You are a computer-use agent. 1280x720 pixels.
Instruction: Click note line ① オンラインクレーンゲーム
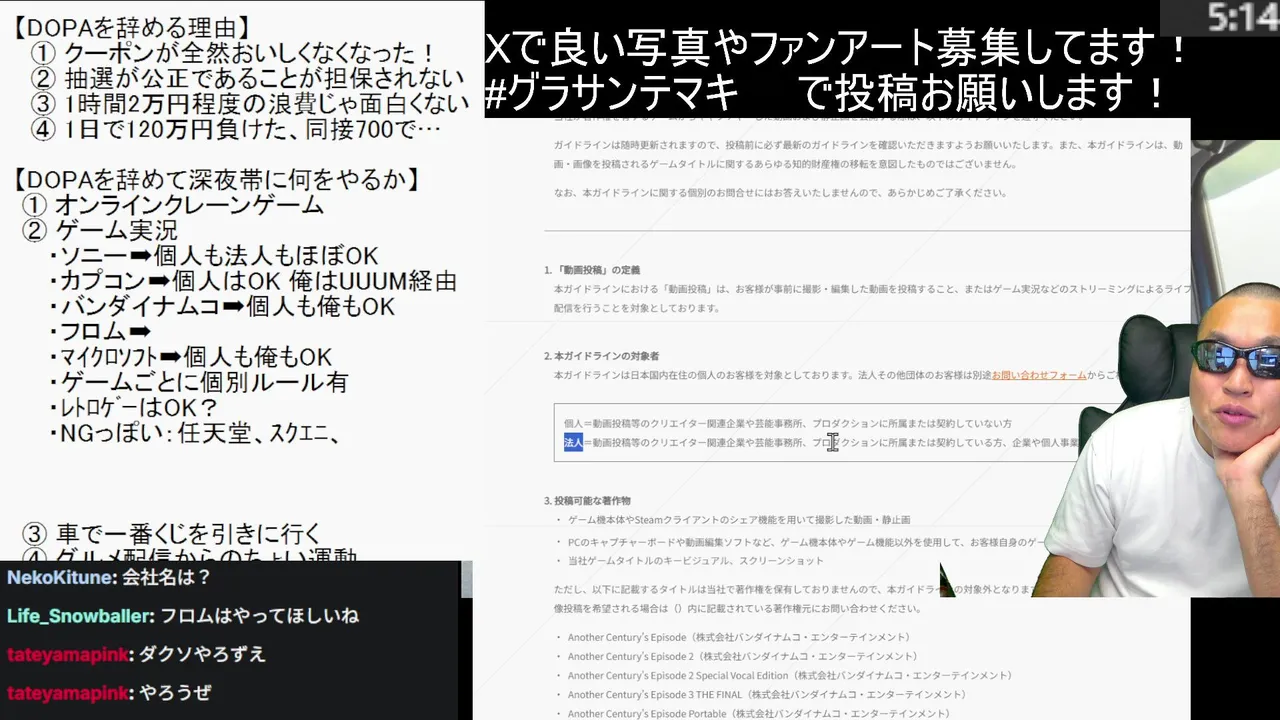coord(173,205)
